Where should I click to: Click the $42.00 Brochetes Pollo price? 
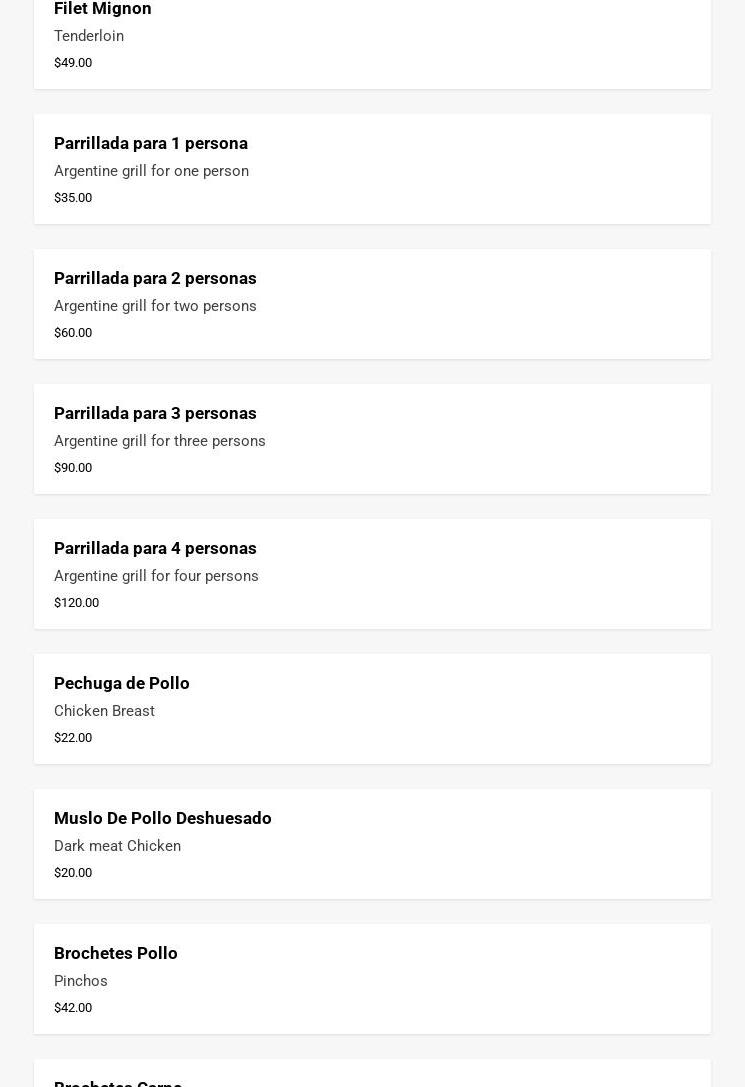[x=73, y=1007]
